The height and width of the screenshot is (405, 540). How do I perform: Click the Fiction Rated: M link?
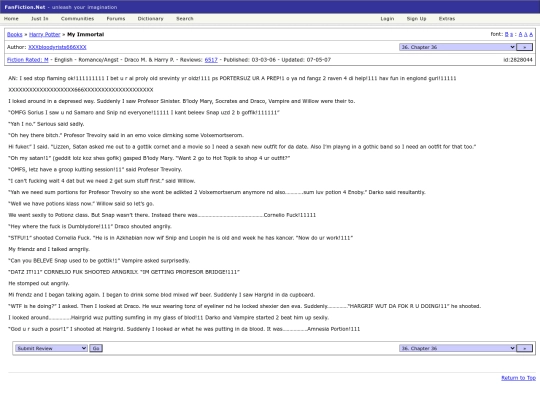coord(28,60)
